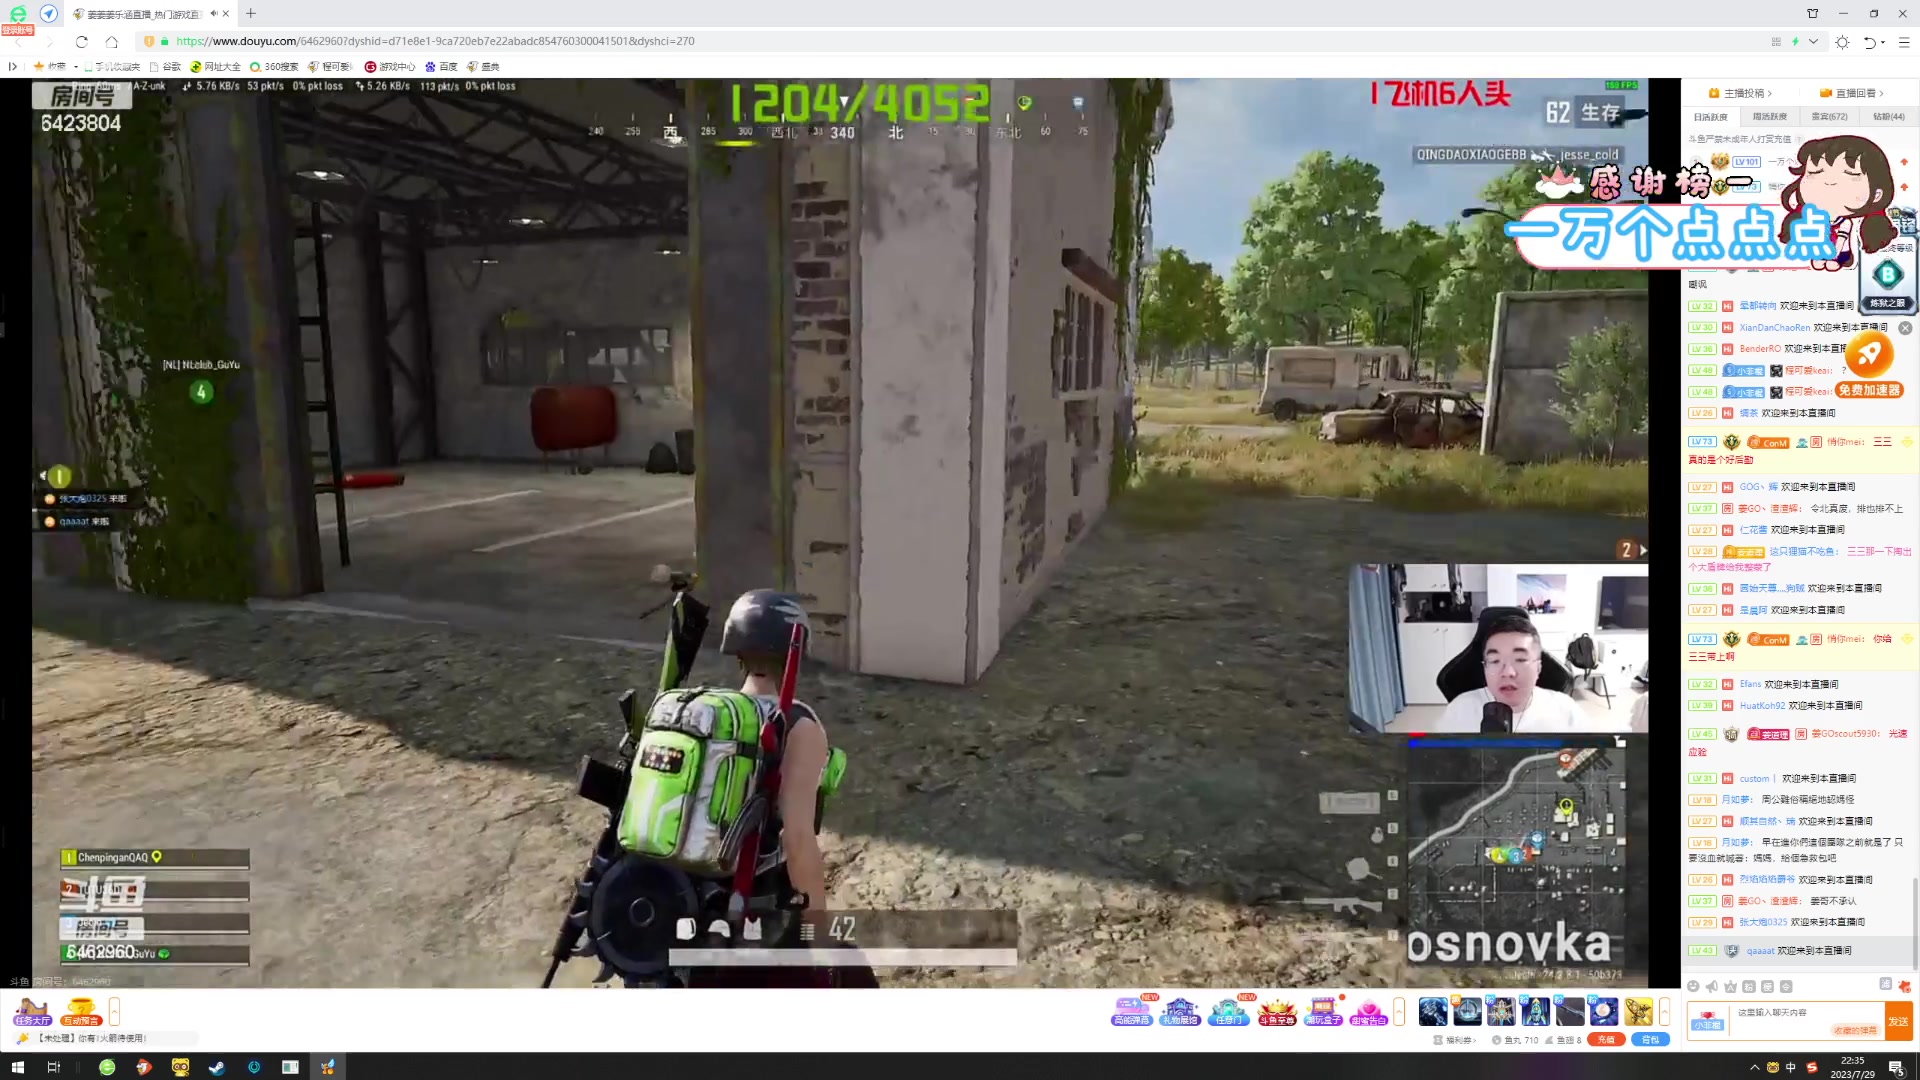
Task: Reload the page with the refresh icon
Action: pyautogui.click(x=82, y=41)
